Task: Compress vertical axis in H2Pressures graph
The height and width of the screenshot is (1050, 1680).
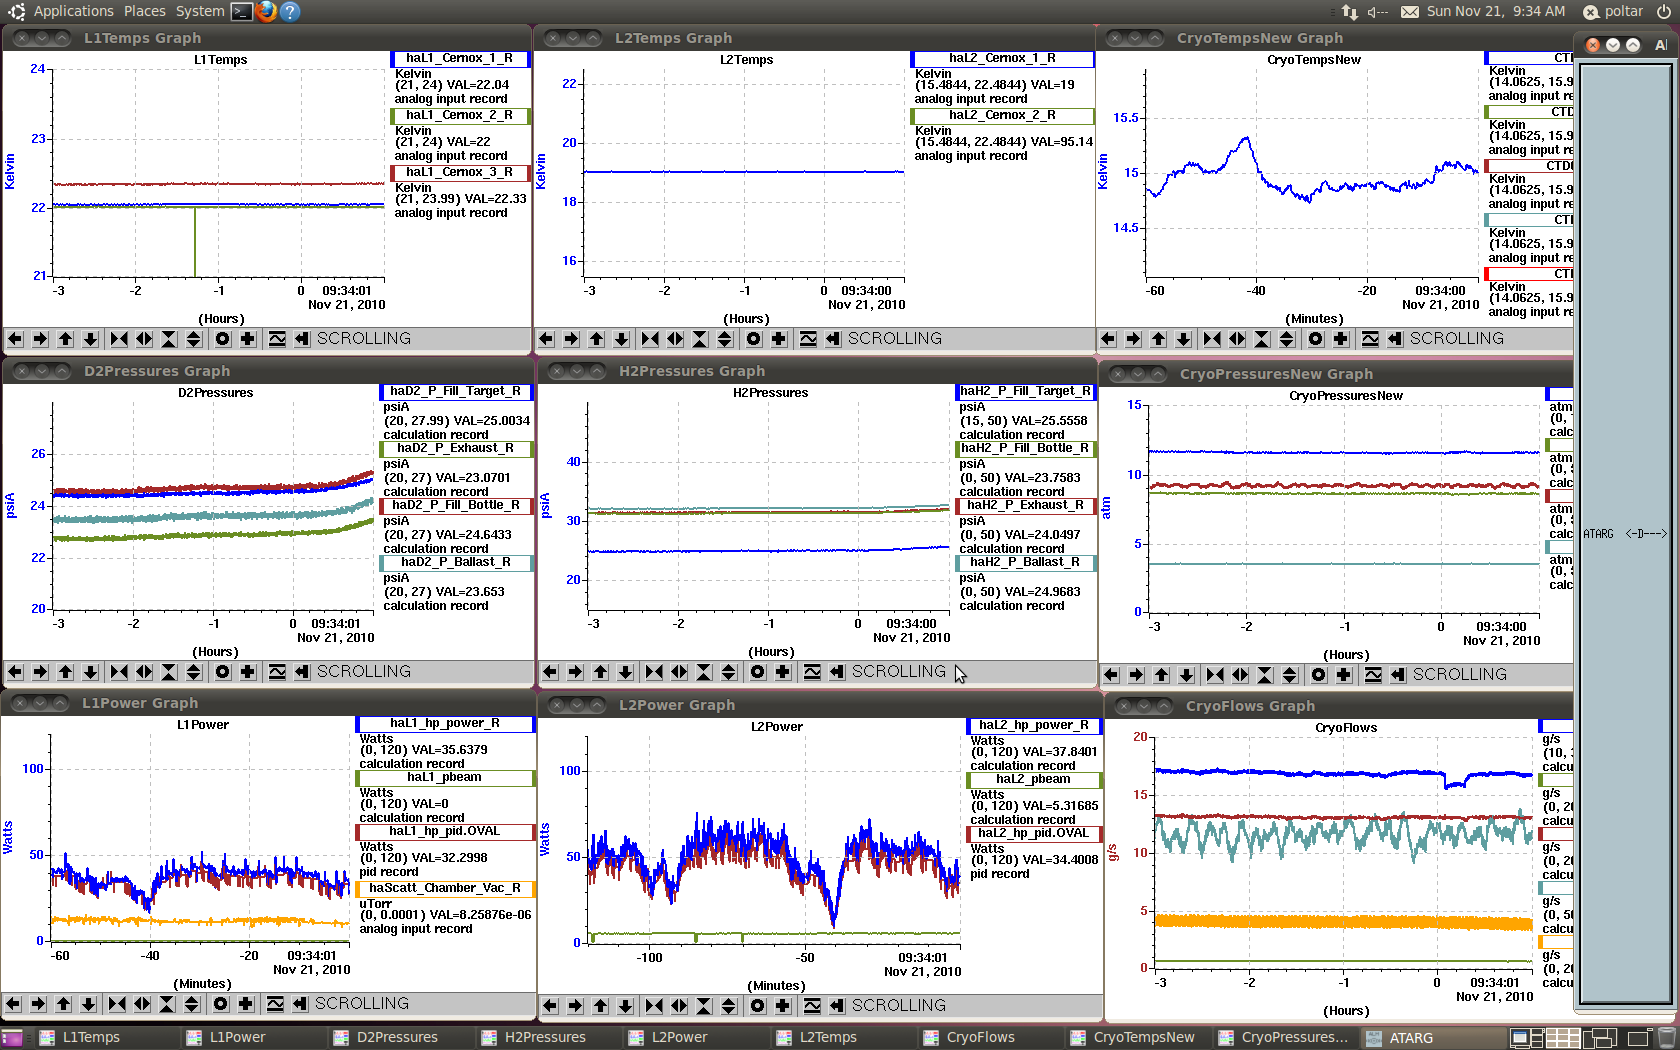Action: 704,672
